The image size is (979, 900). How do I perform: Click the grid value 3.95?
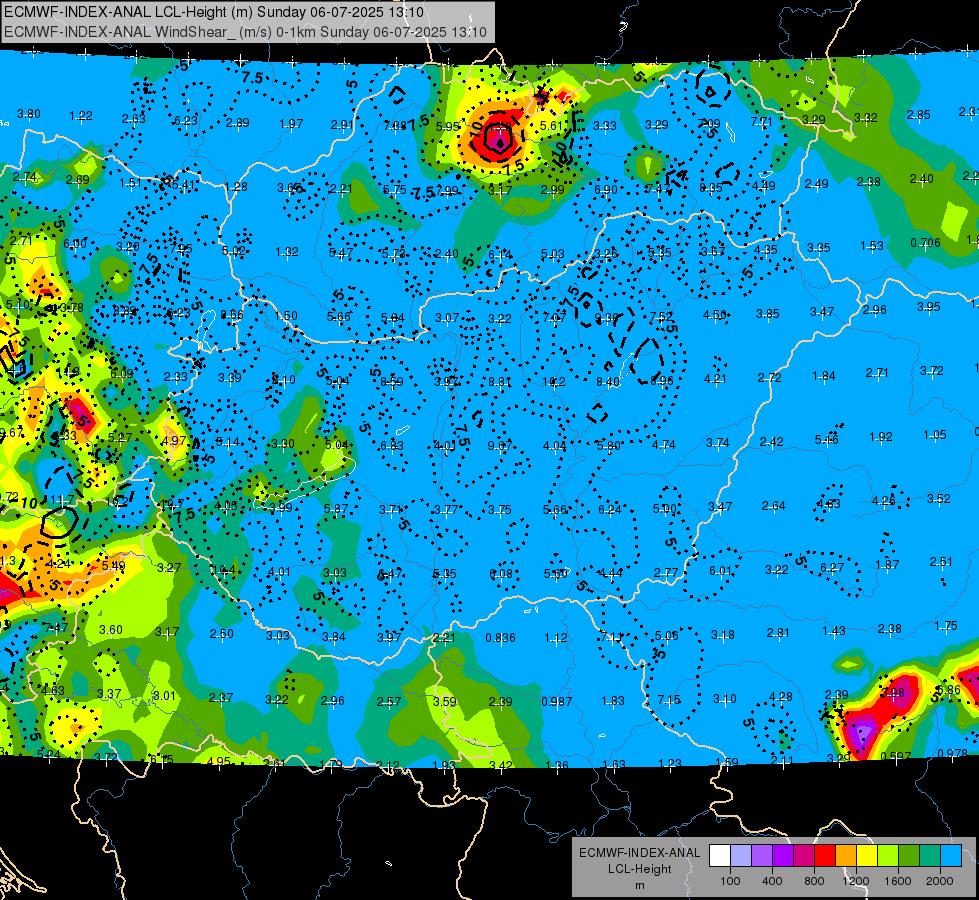[x=928, y=306]
